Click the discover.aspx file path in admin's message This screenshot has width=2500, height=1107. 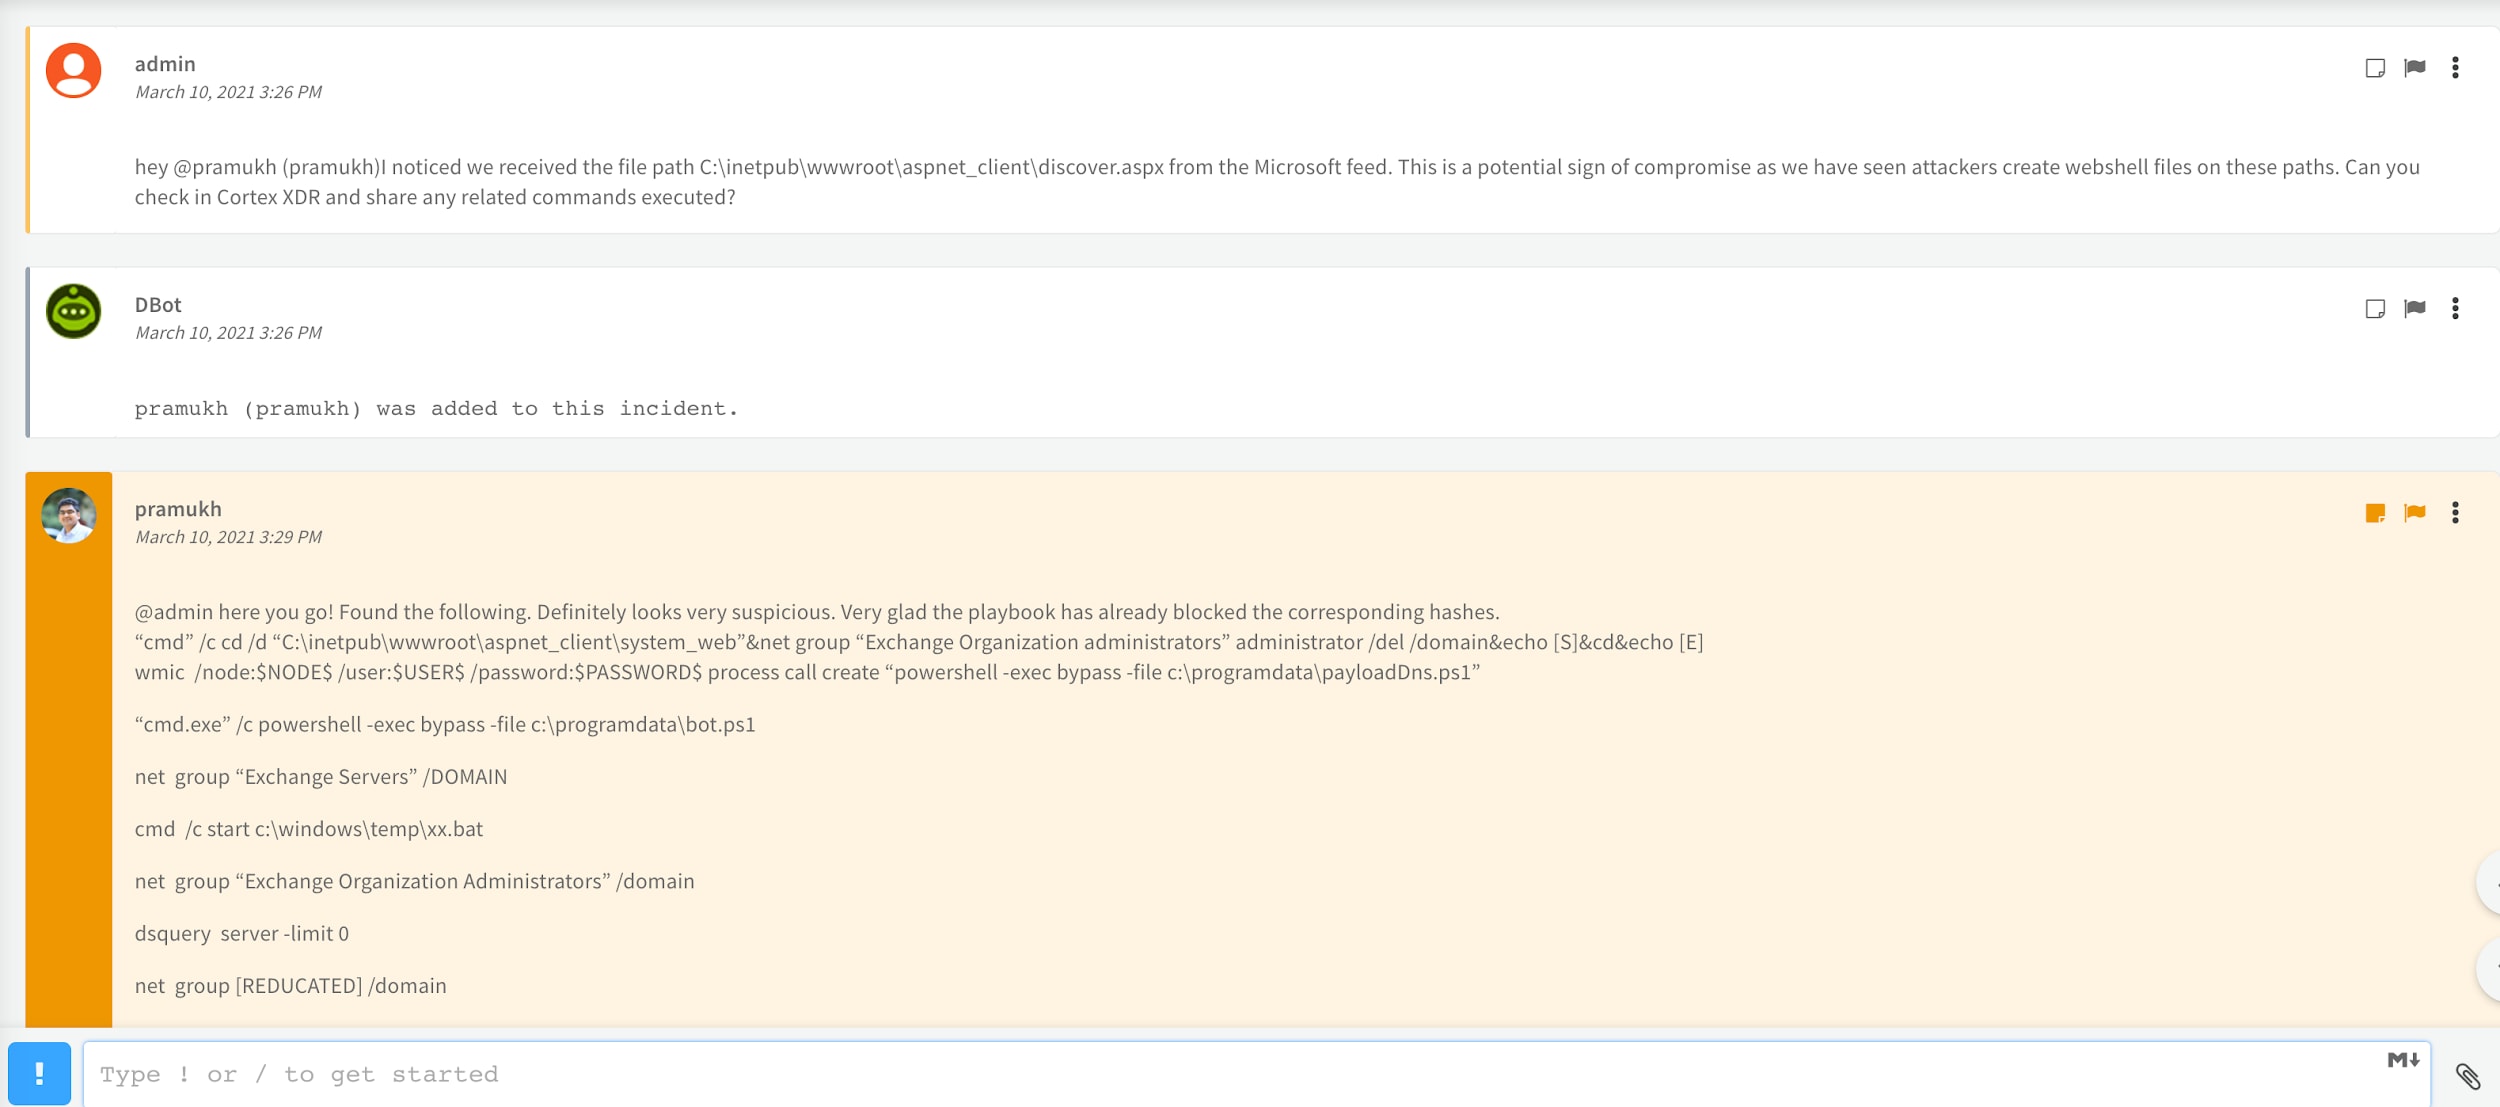click(x=931, y=167)
